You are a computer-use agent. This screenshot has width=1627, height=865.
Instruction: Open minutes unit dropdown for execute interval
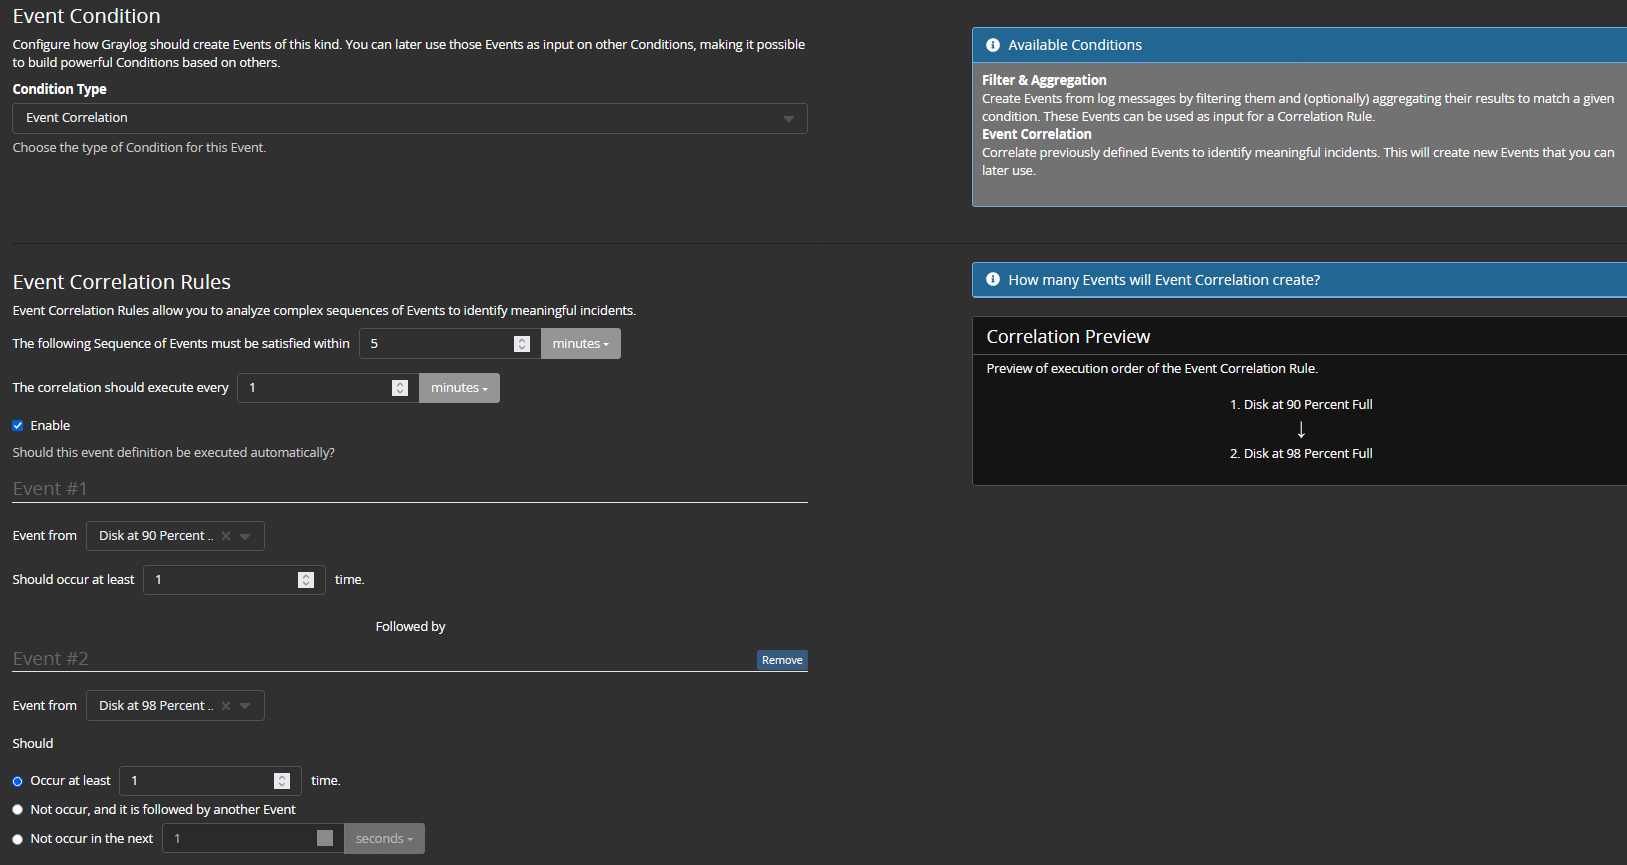pos(459,388)
